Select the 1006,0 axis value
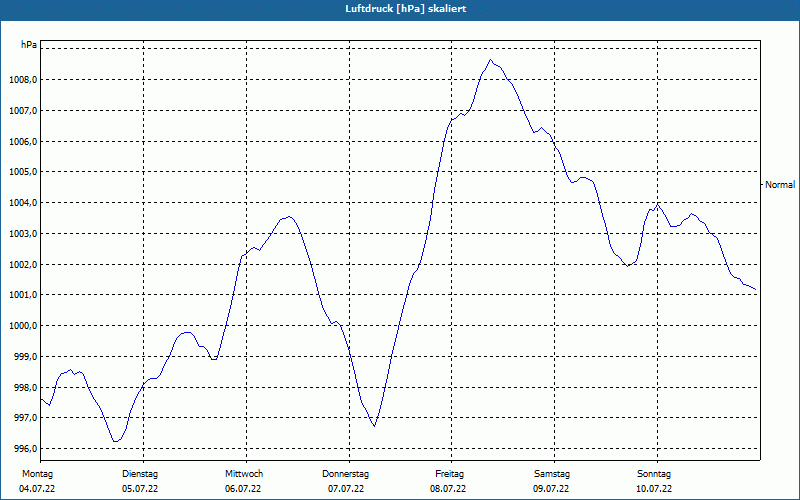The height and width of the screenshot is (500, 800). (22, 141)
